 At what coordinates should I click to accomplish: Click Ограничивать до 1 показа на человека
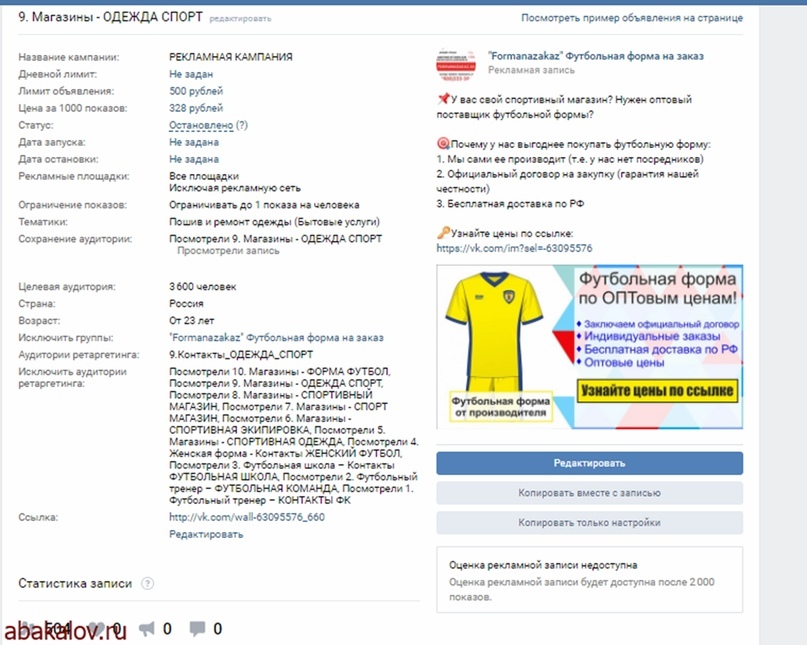click(264, 205)
